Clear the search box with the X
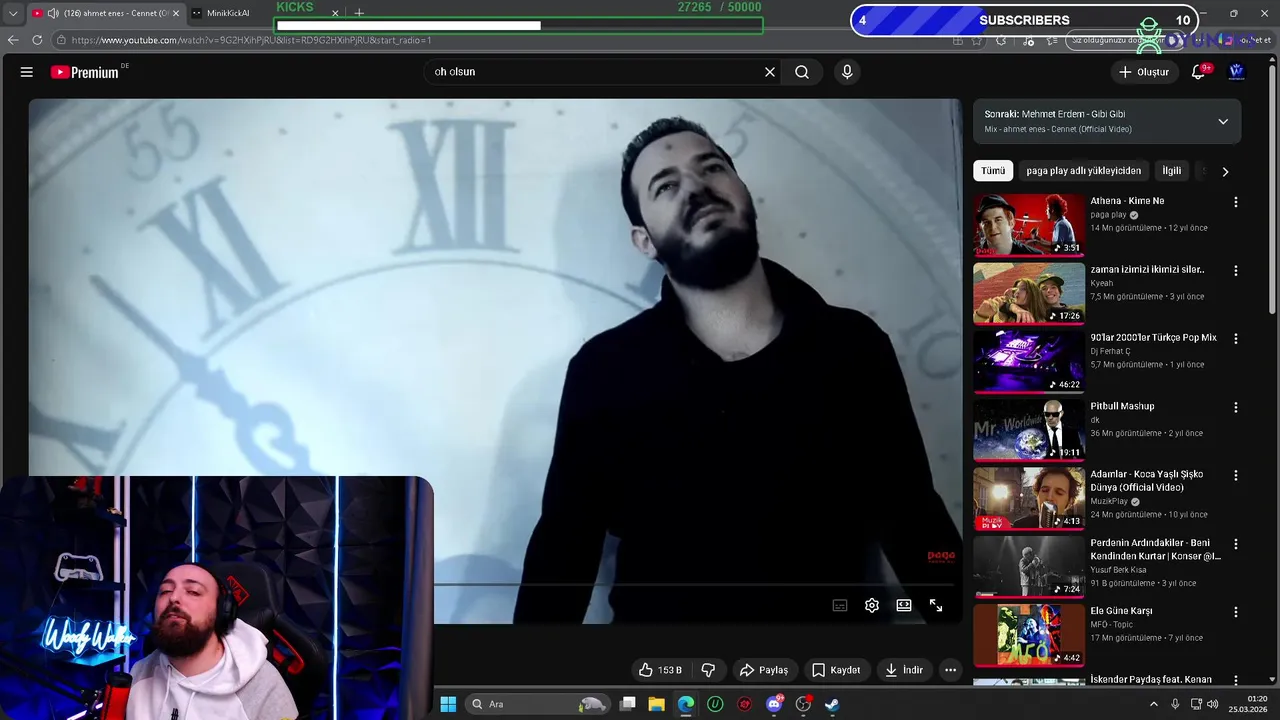1280x720 pixels. 770,72
